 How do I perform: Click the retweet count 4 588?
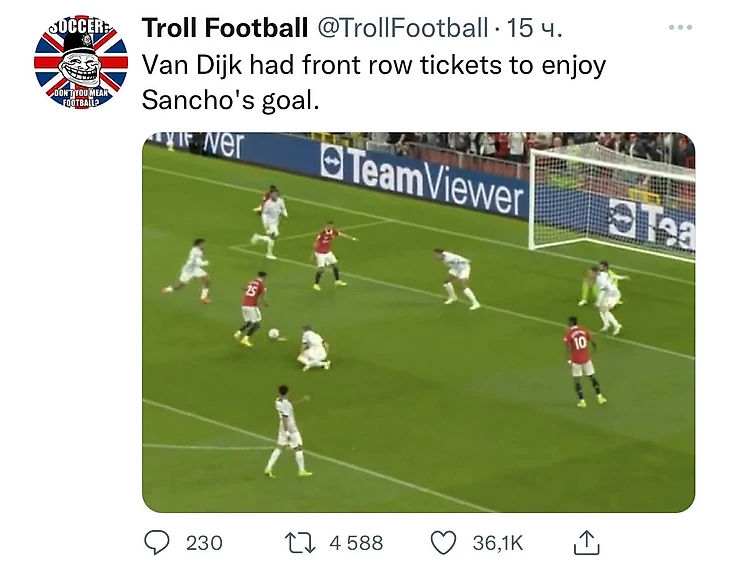[x=356, y=542]
